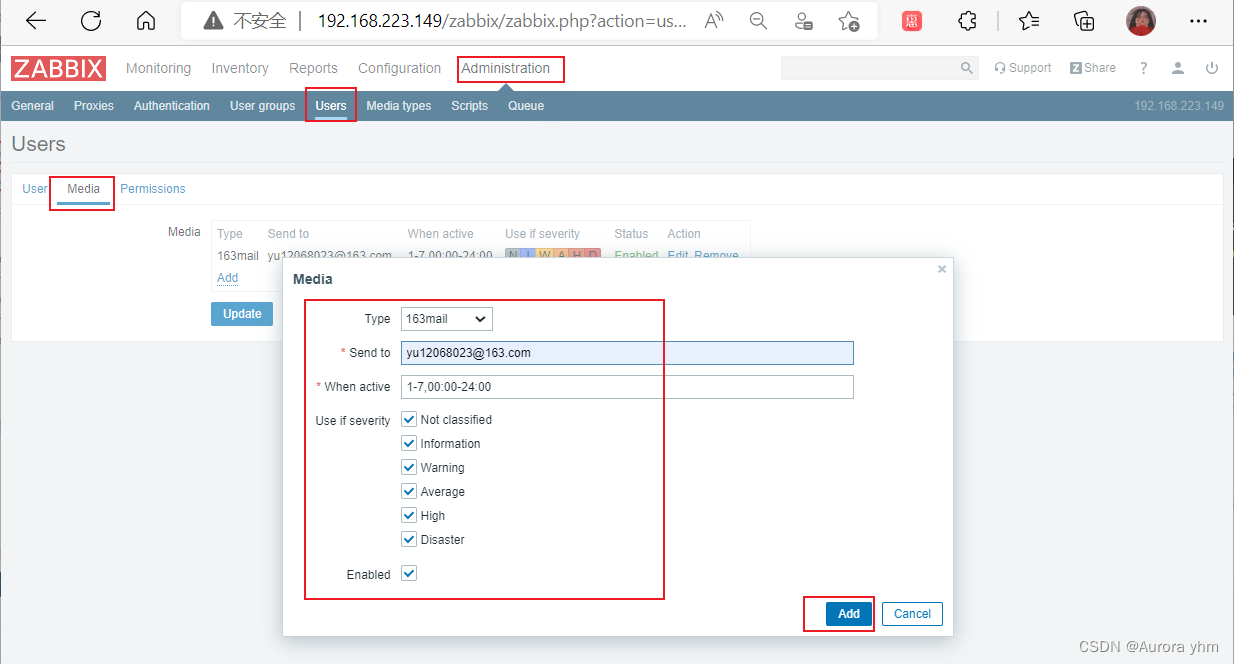Viewport: 1234px width, 664px height.
Task: Go to Media types submenu
Action: coord(399,106)
